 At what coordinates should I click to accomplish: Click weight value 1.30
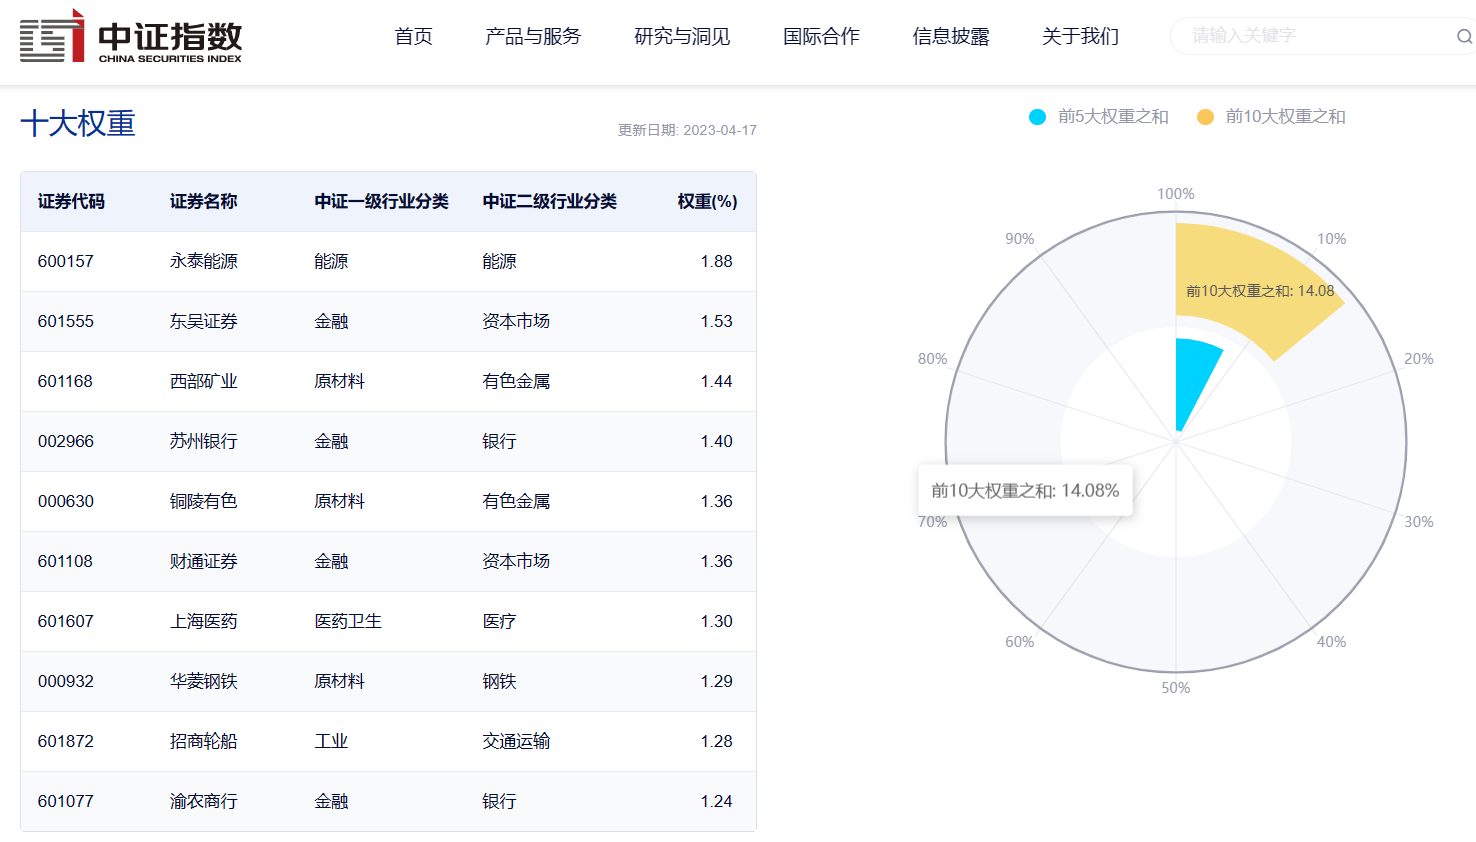point(716,622)
